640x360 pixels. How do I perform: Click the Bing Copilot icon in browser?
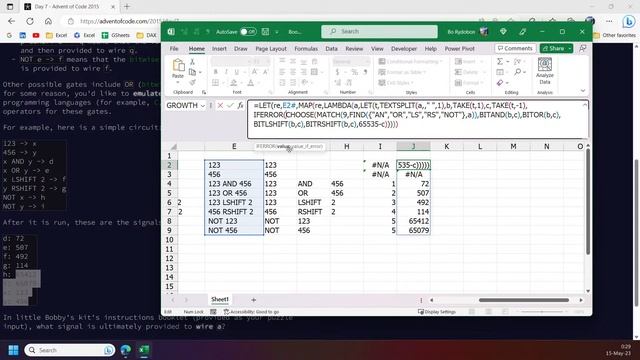pyautogui.click(x=629, y=21)
